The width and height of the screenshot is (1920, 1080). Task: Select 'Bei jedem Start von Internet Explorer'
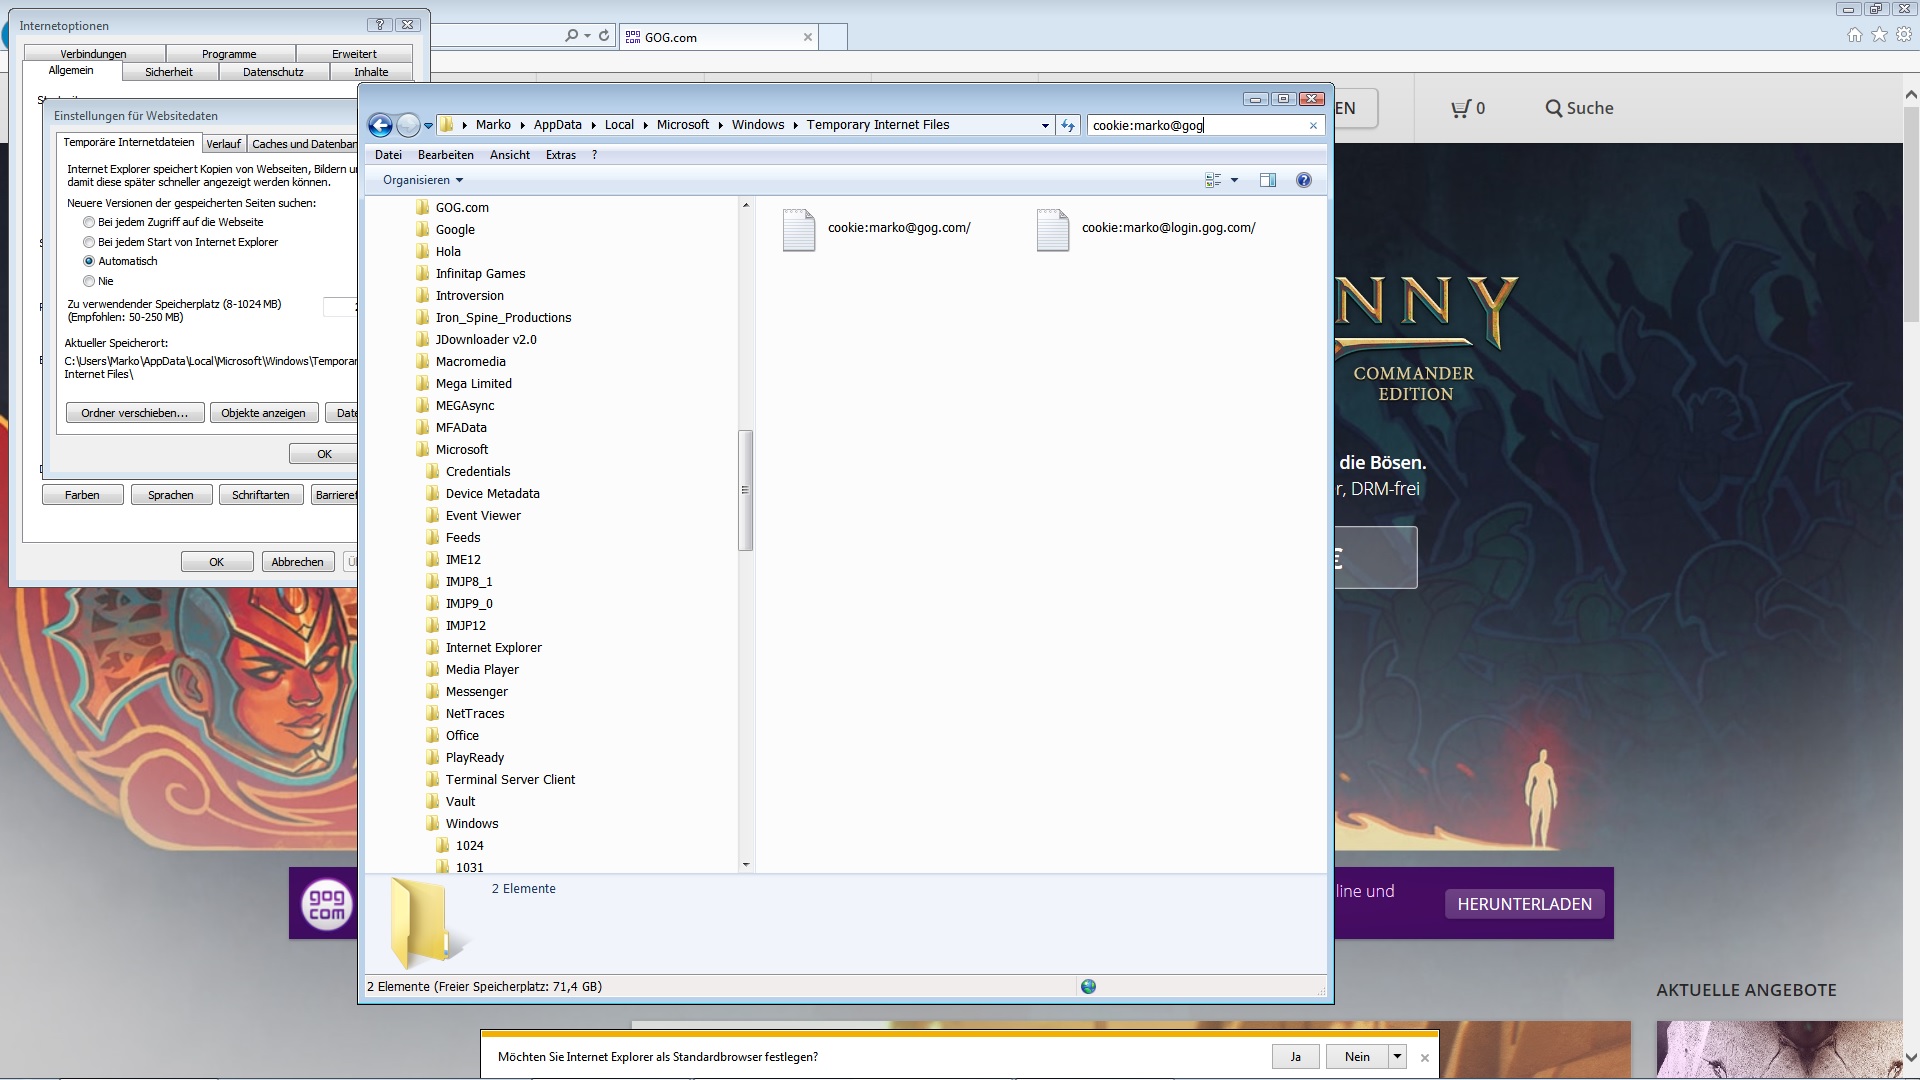[x=89, y=242]
